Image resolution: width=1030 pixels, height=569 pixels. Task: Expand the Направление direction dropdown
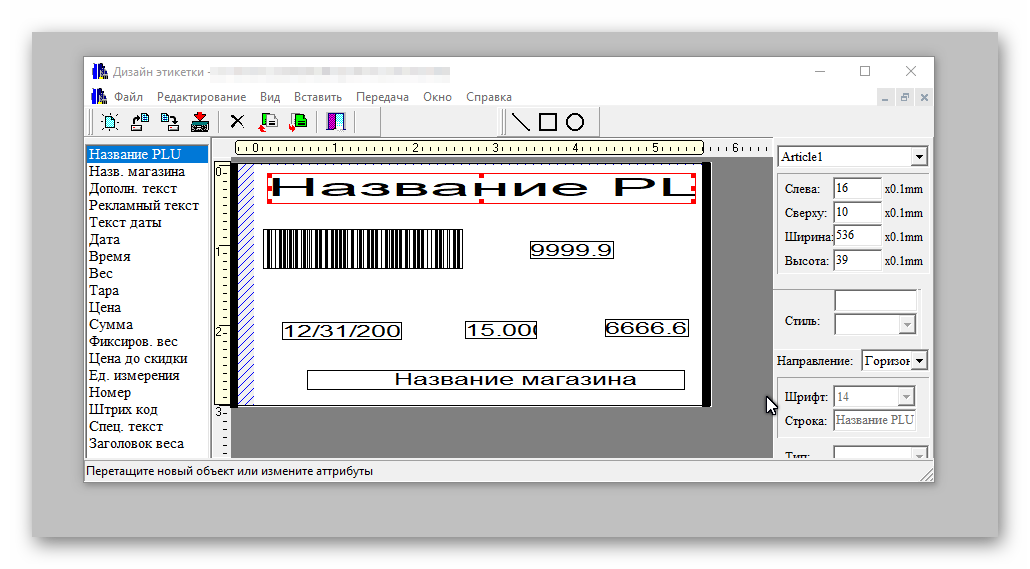coord(920,360)
